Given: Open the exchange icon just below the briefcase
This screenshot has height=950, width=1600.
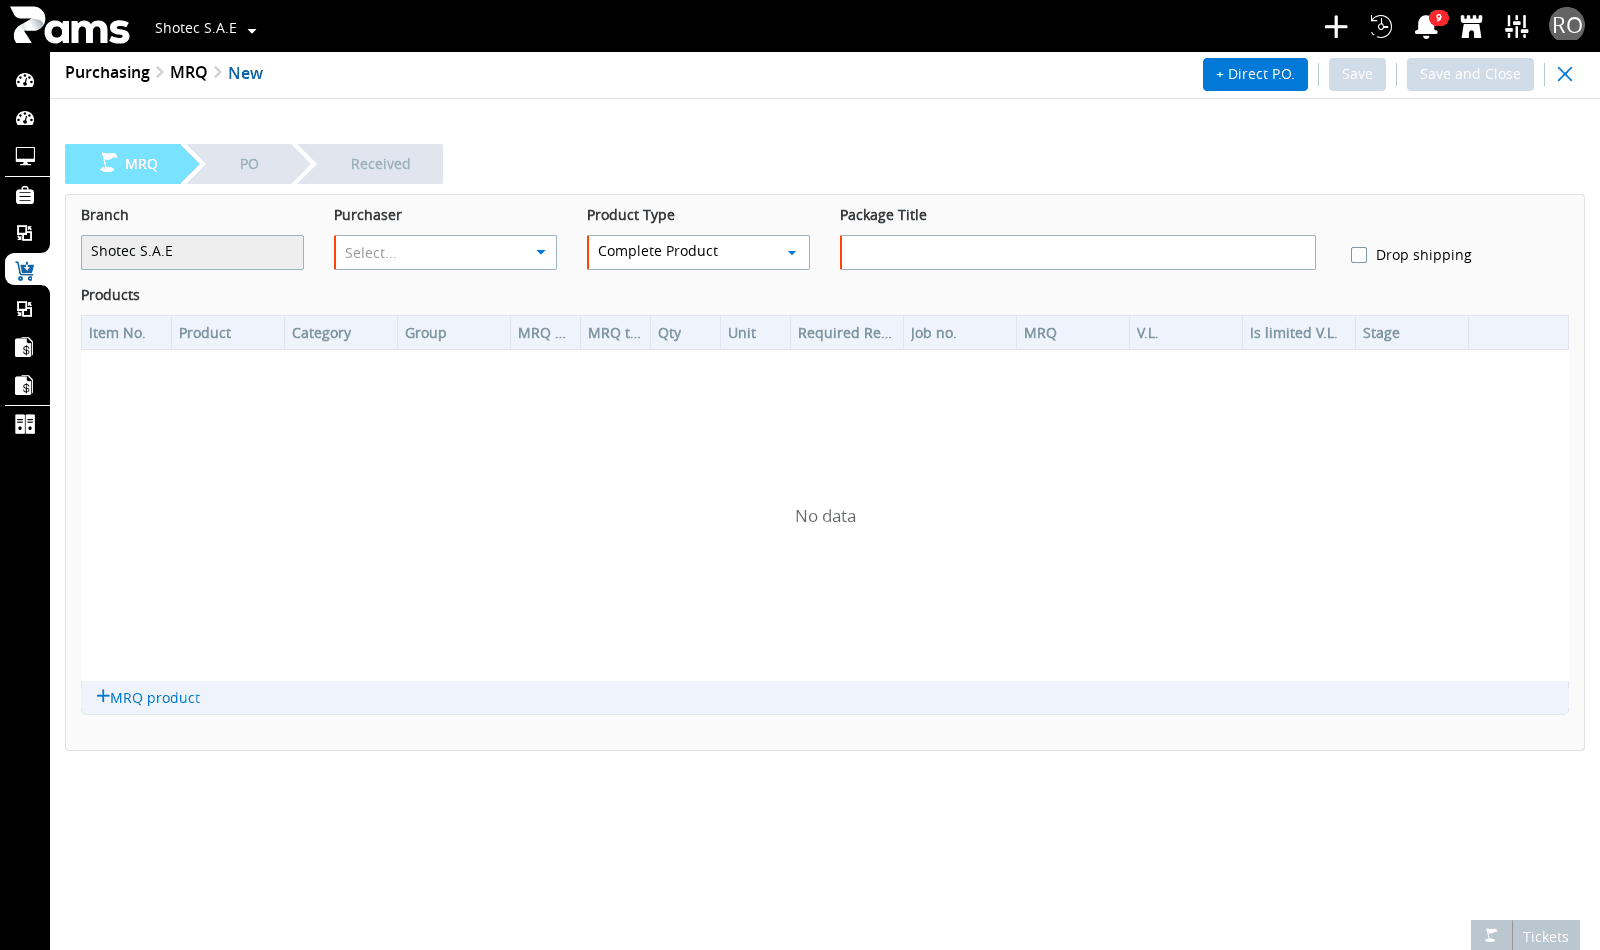Looking at the screenshot, I should [x=25, y=233].
